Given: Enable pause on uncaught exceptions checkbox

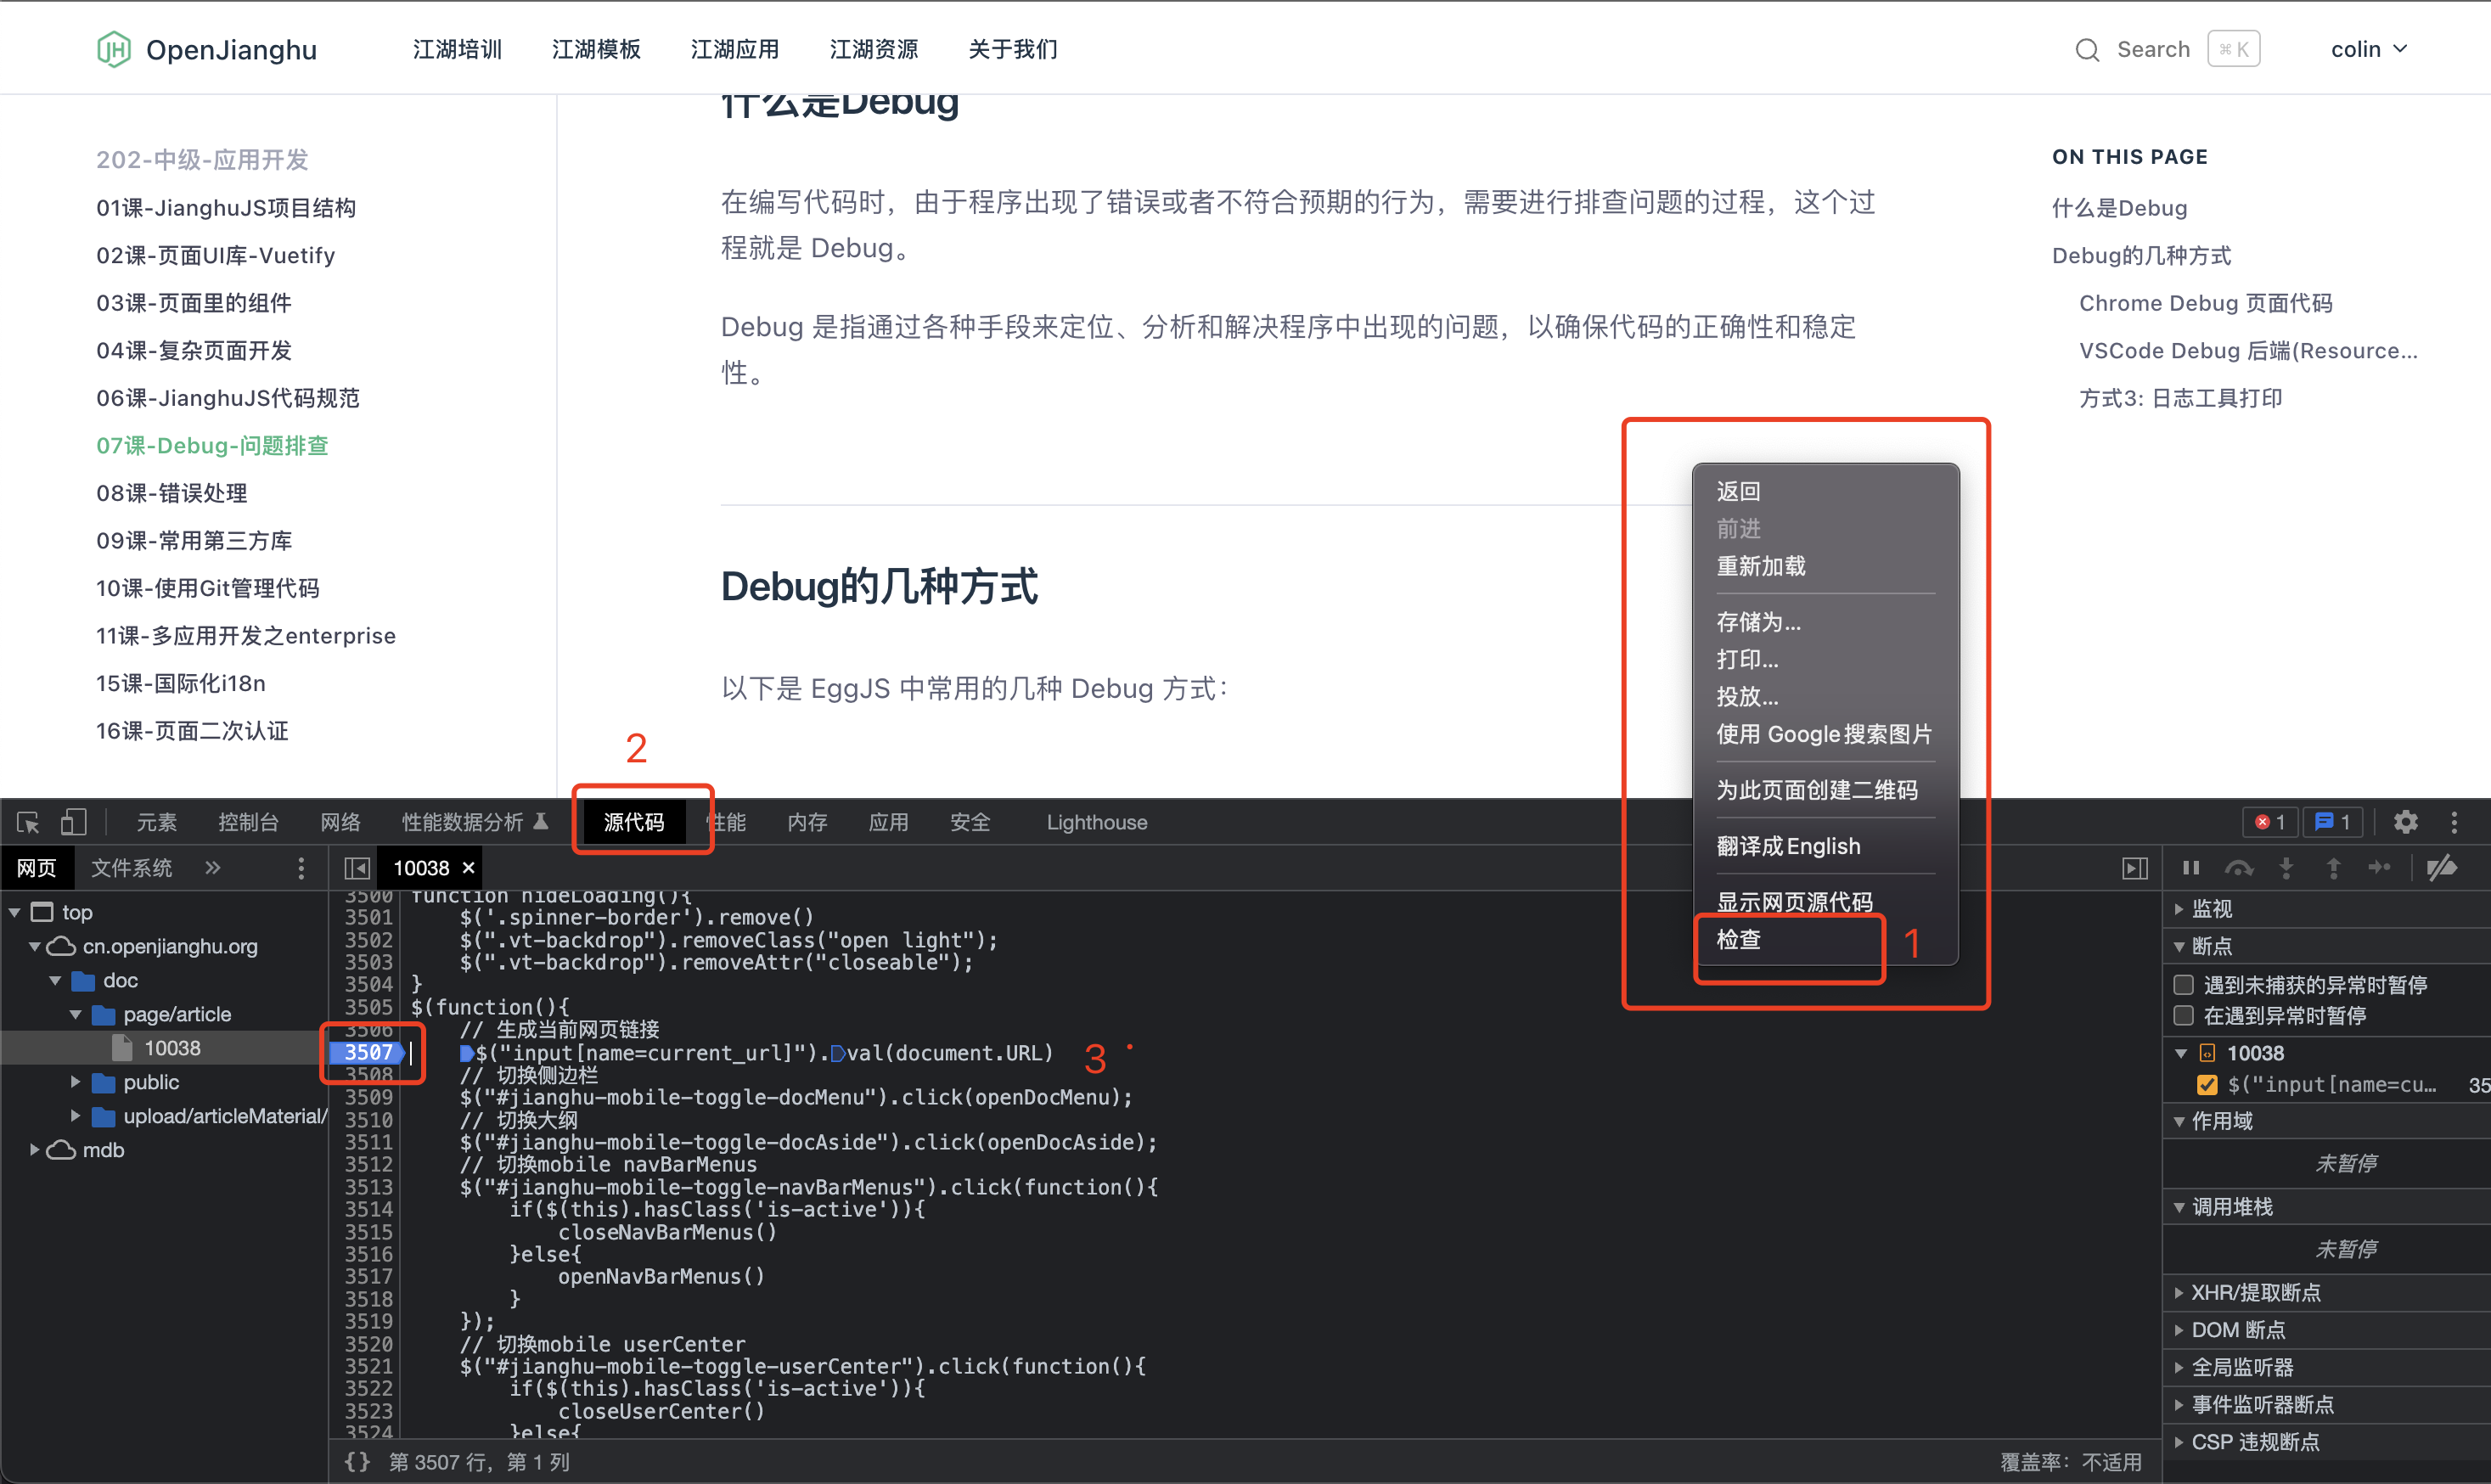Looking at the screenshot, I should tap(2184, 985).
